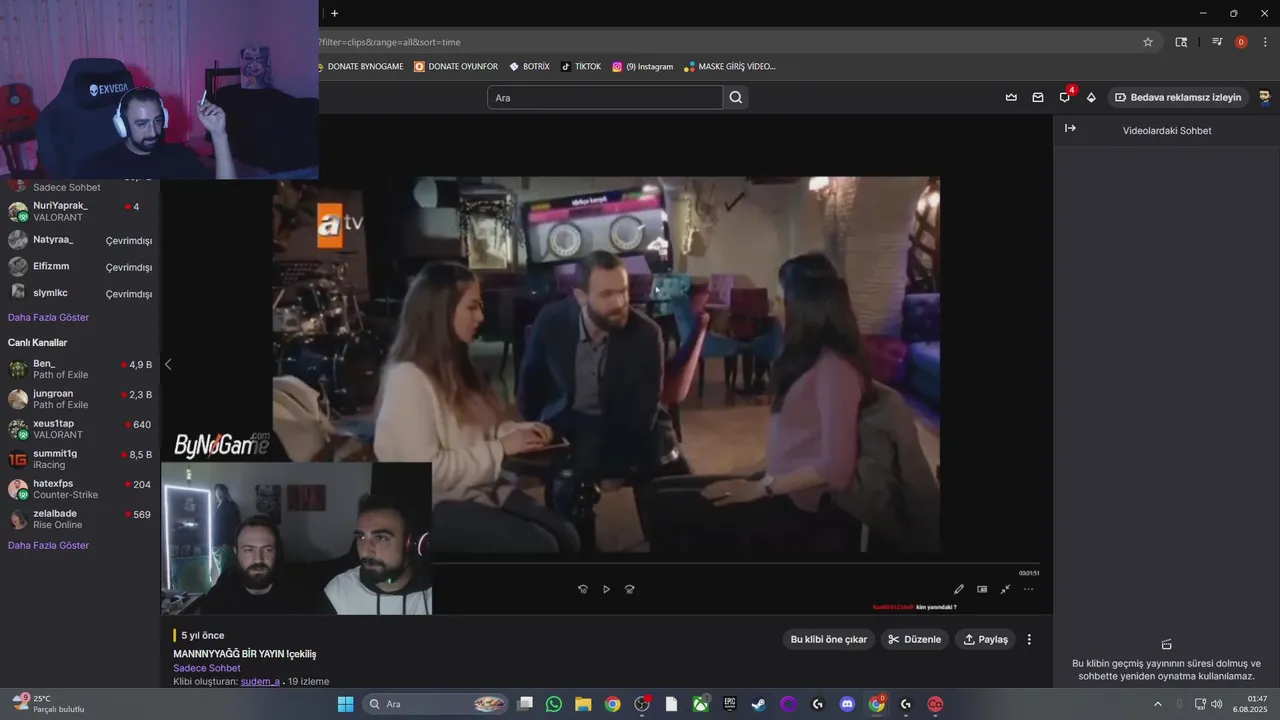
Task: Collapse the left sidebar arrow
Action: click(x=168, y=364)
